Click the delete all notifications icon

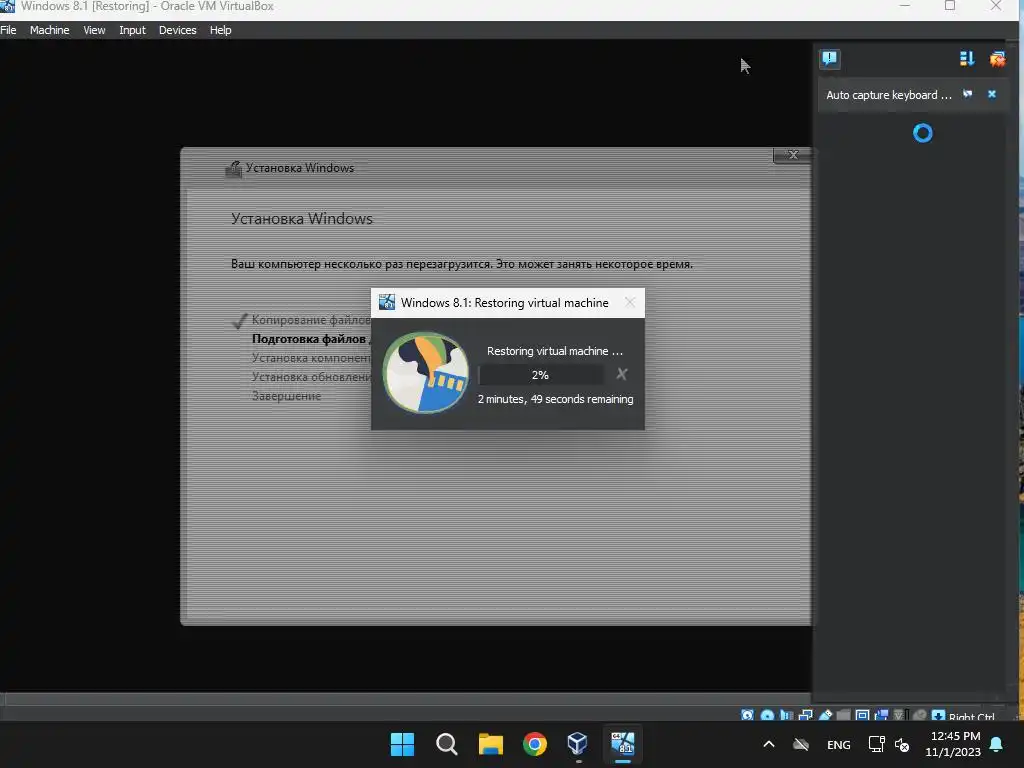997,59
